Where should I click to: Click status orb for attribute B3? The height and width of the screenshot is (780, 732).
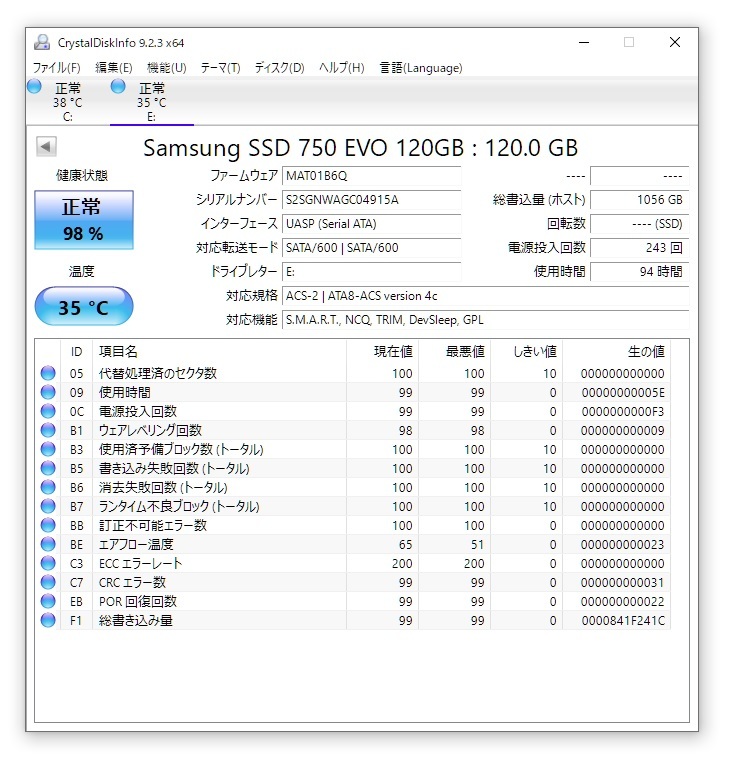click(x=48, y=449)
